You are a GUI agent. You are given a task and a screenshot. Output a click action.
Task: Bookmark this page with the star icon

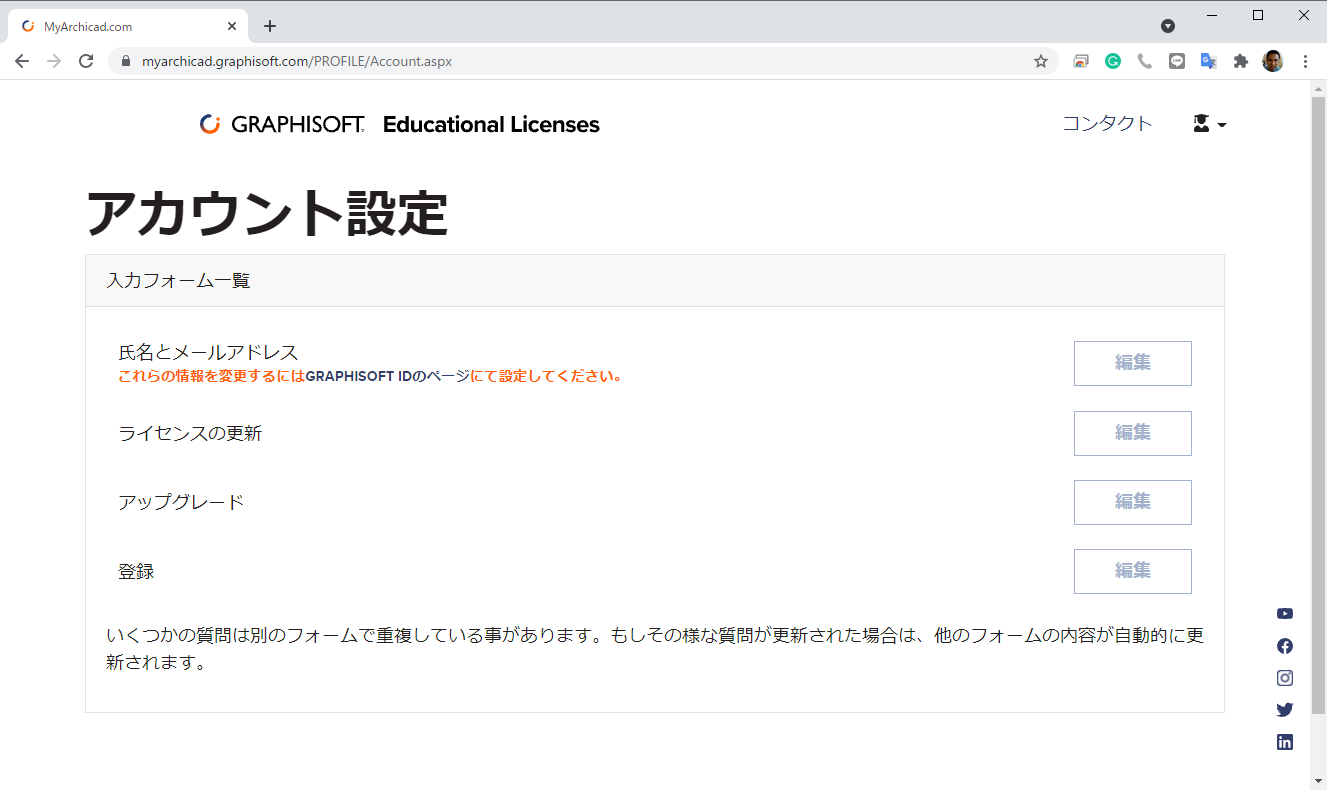(x=1041, y=61)
